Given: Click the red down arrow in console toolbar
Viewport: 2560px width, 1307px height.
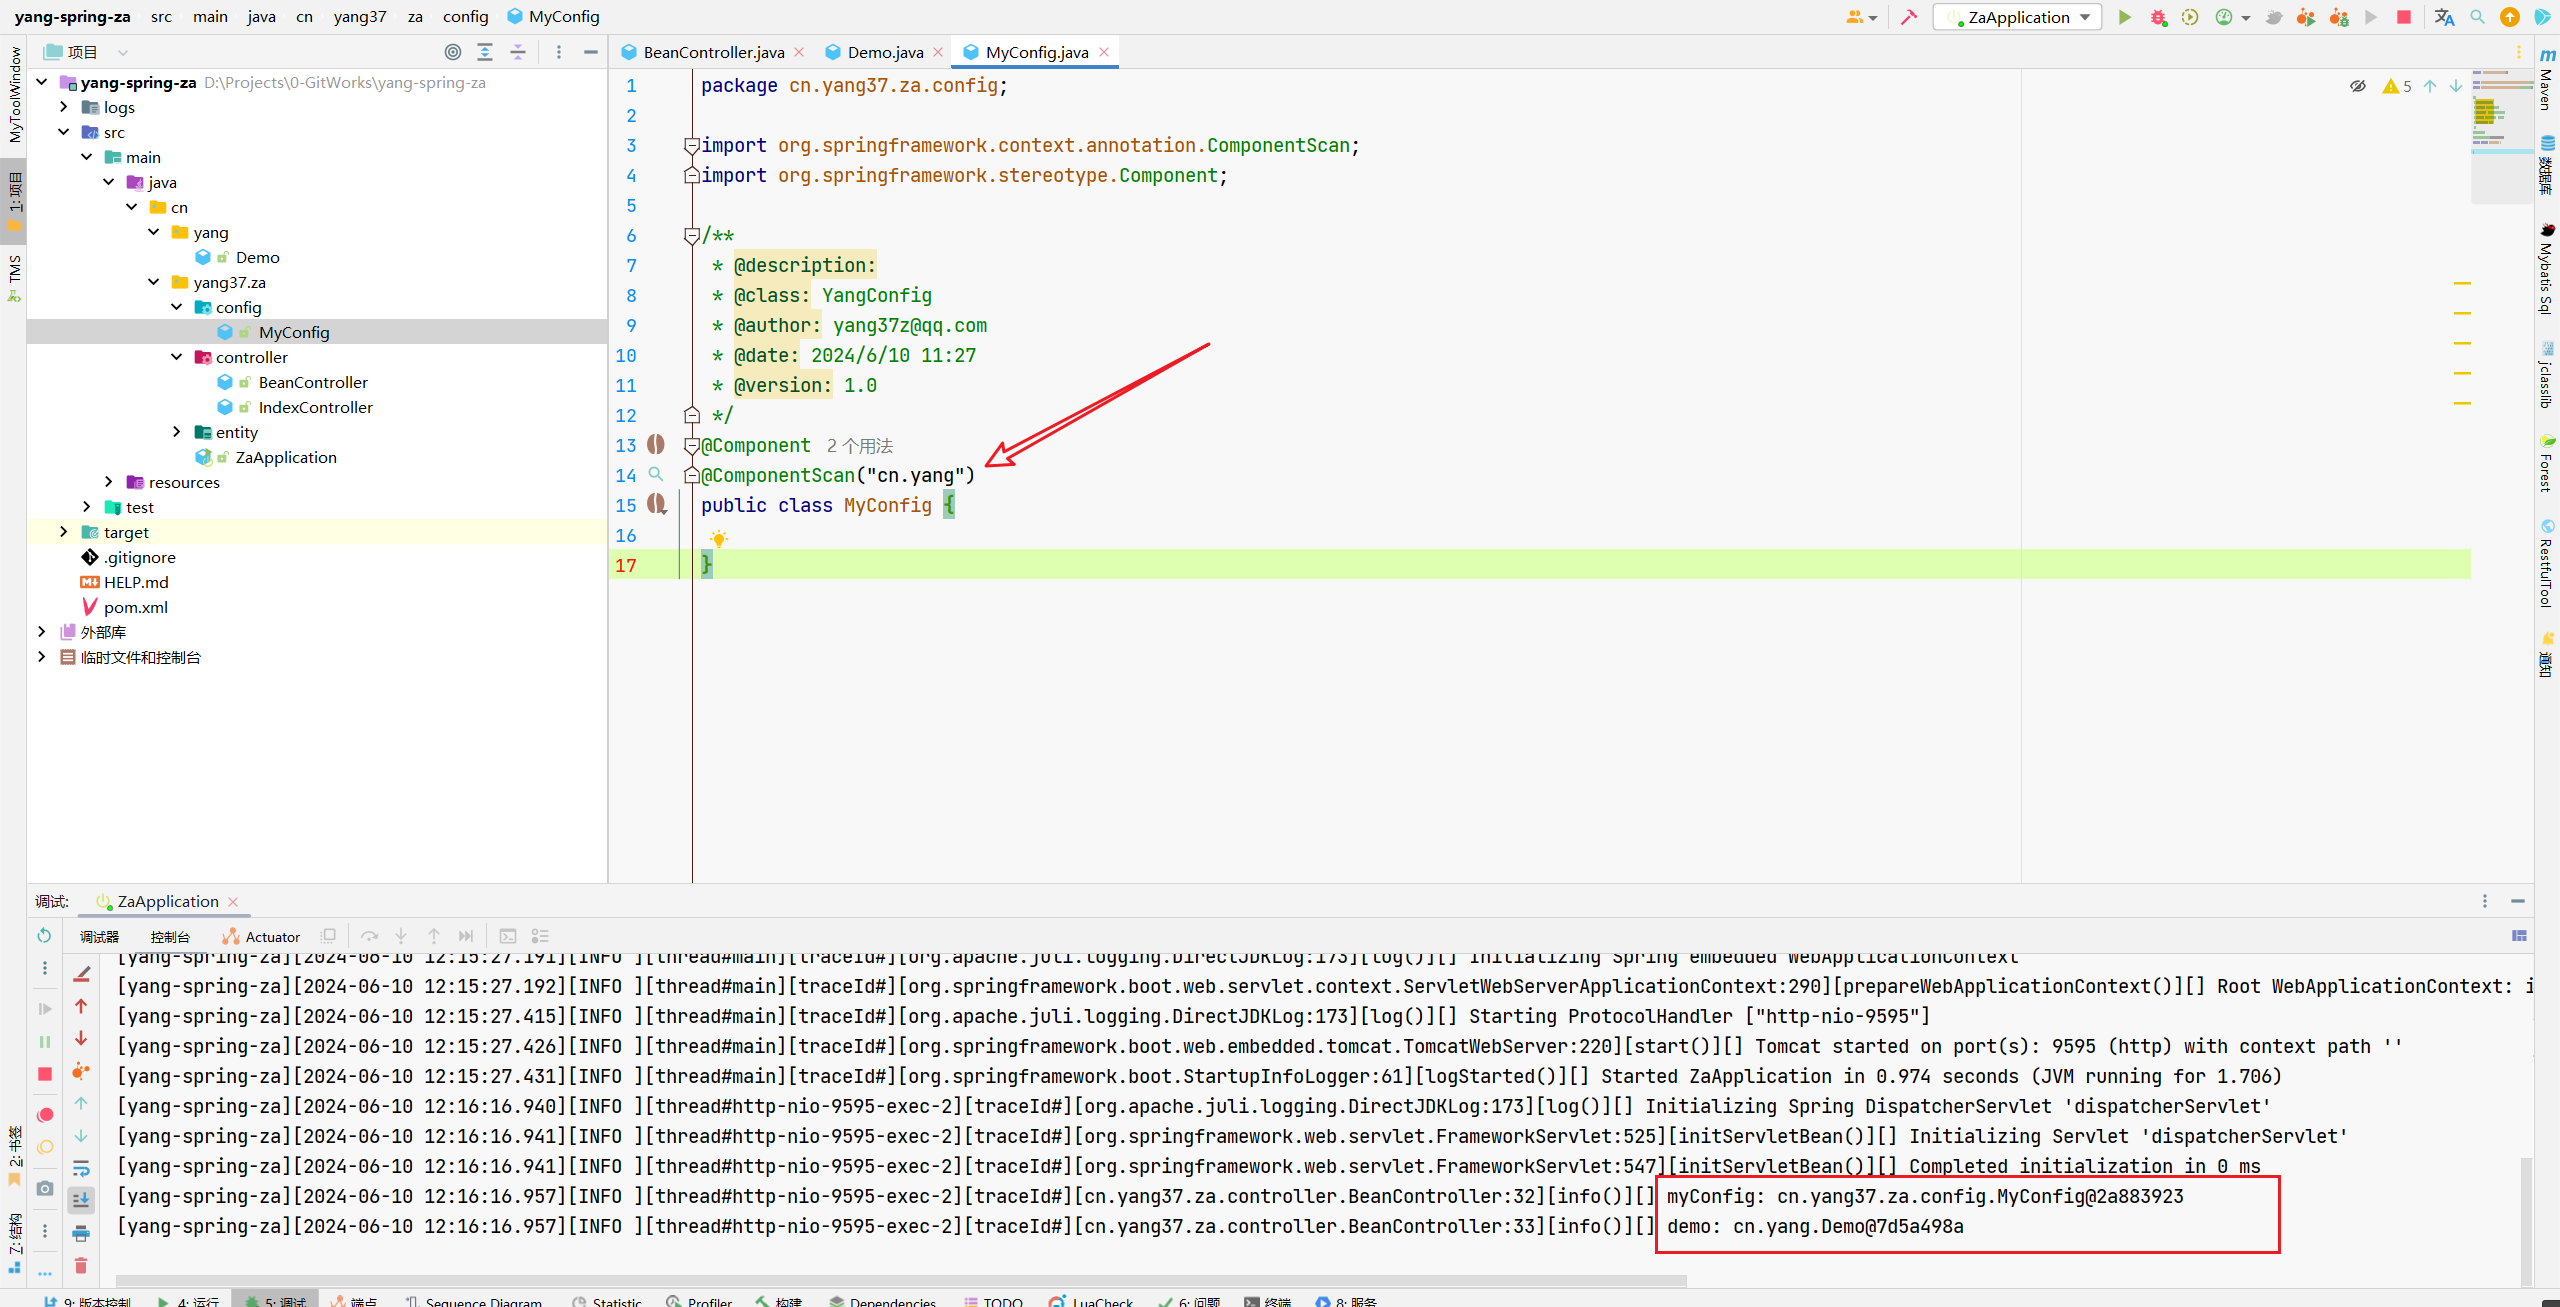Looking at the screenshot, I should pos(81,1039).
